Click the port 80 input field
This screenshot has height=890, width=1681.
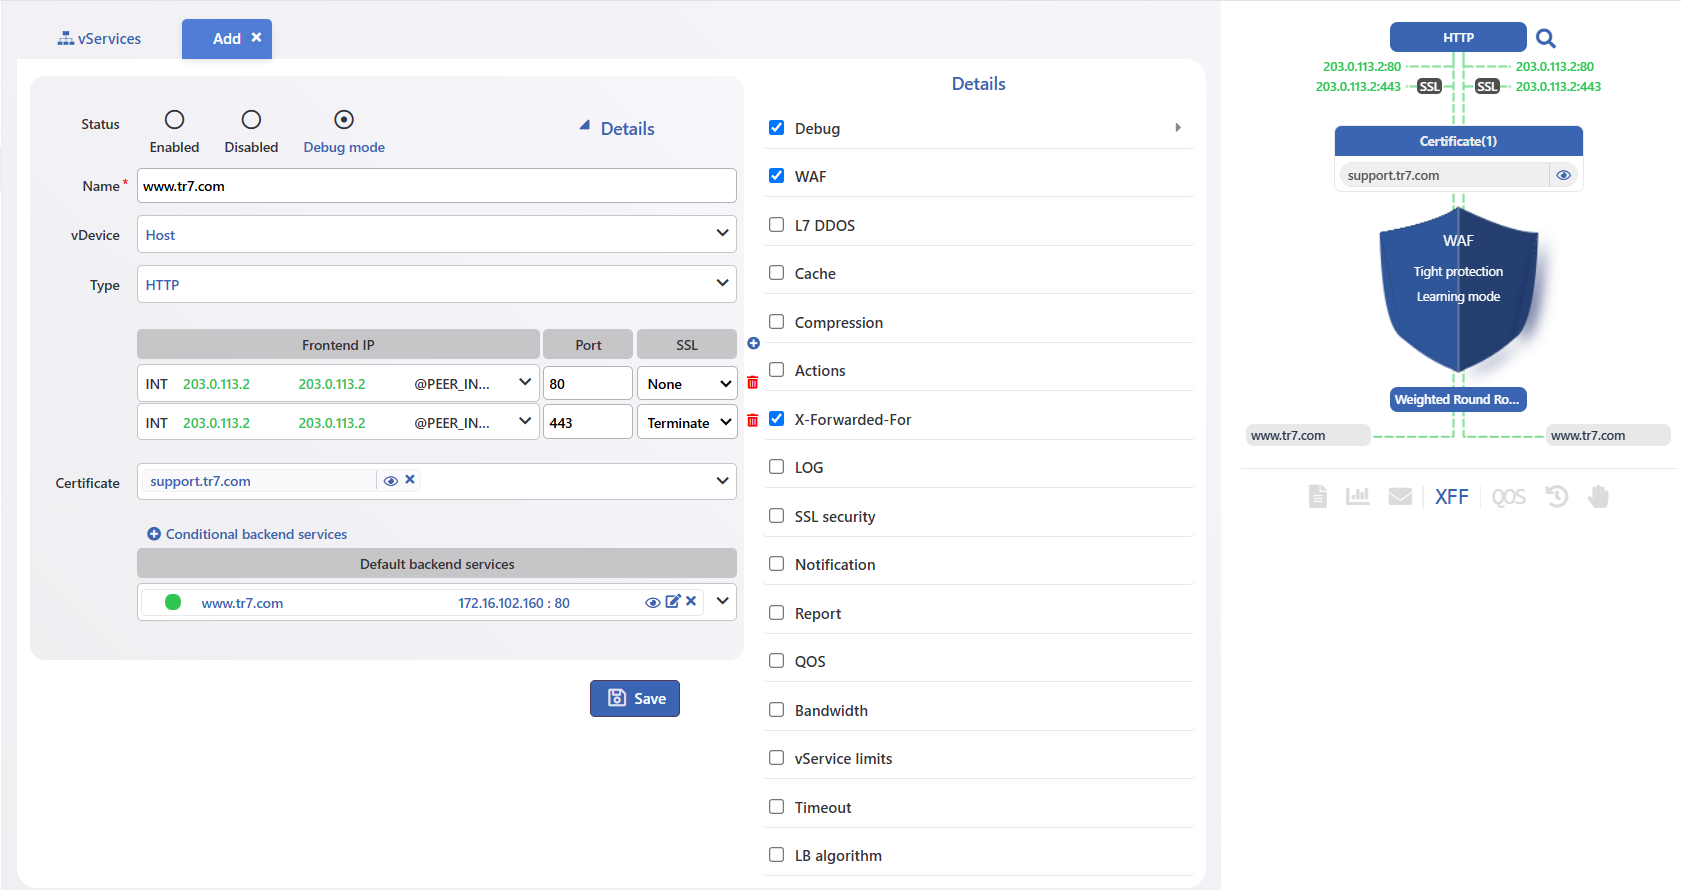coord(588,383)
